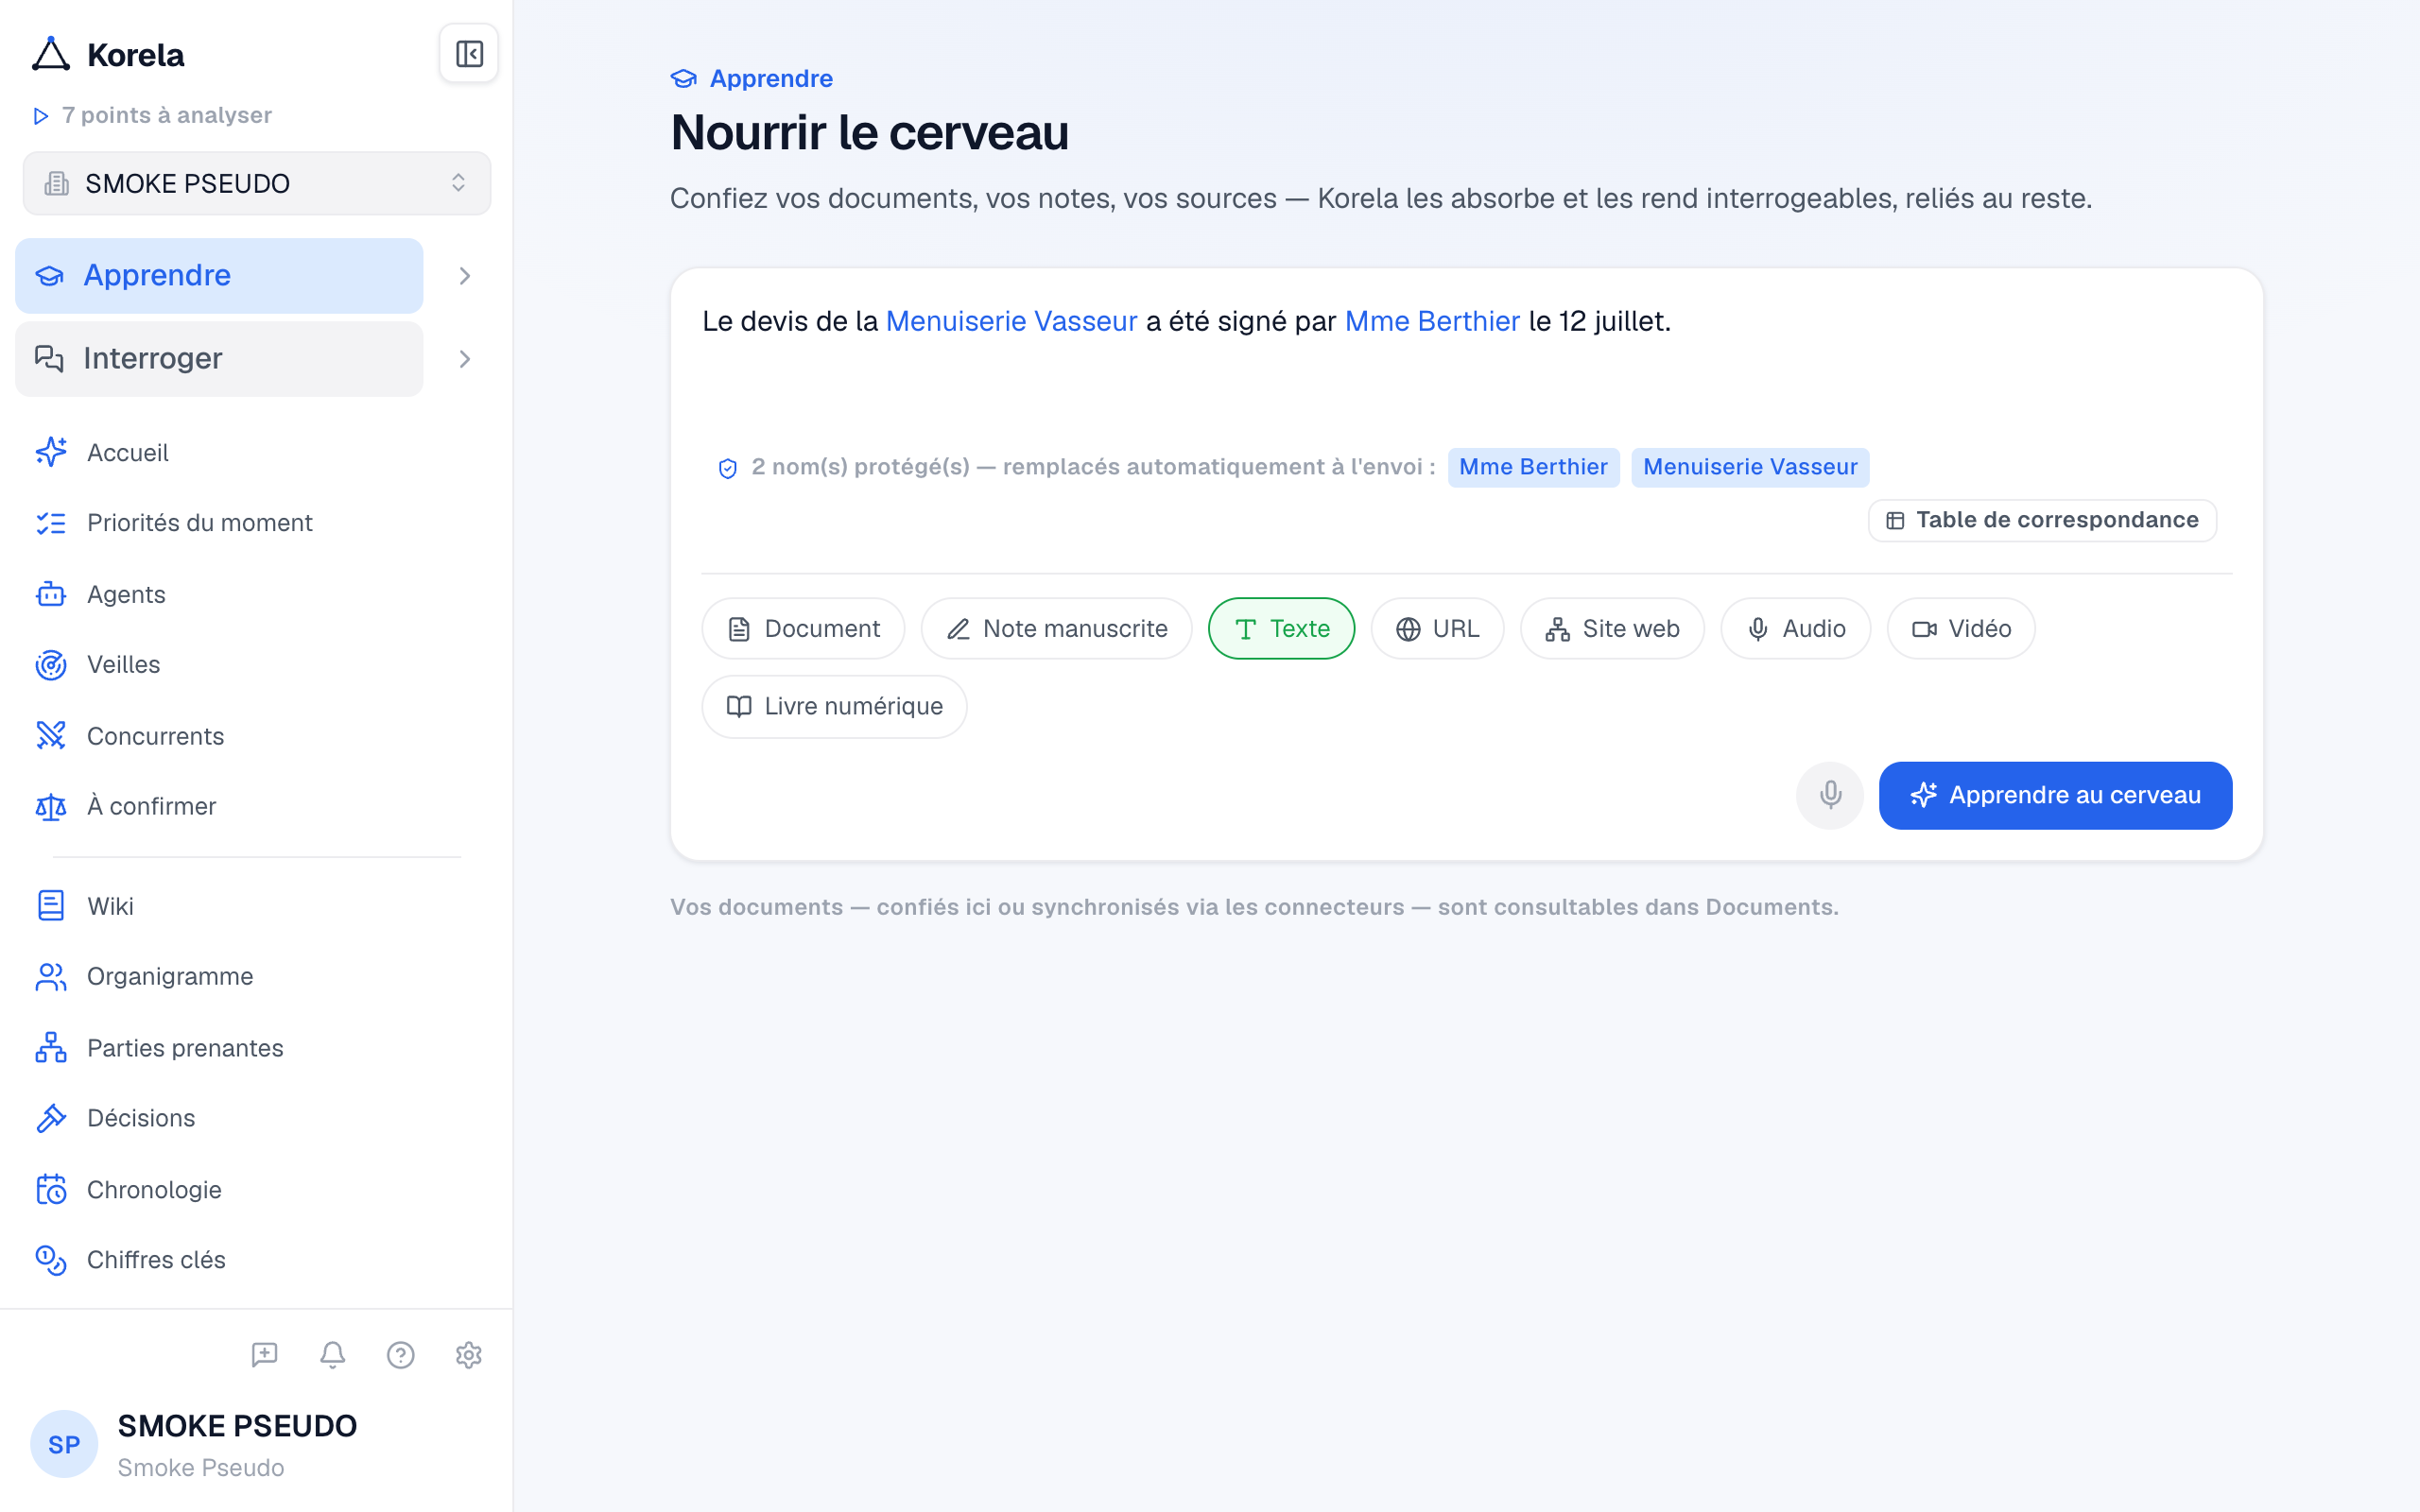Screen dimensions: 2420x1512
Task: Click the Agents robot icon
Action: [51, 594]
